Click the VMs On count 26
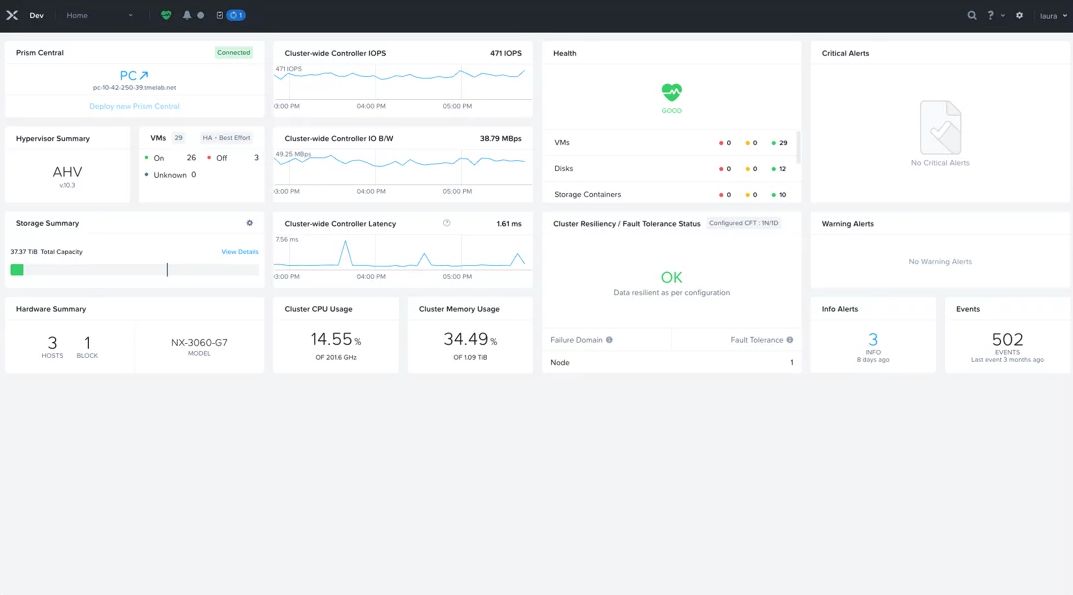This screenshot has width=1073, height=595. click(192, 157)
